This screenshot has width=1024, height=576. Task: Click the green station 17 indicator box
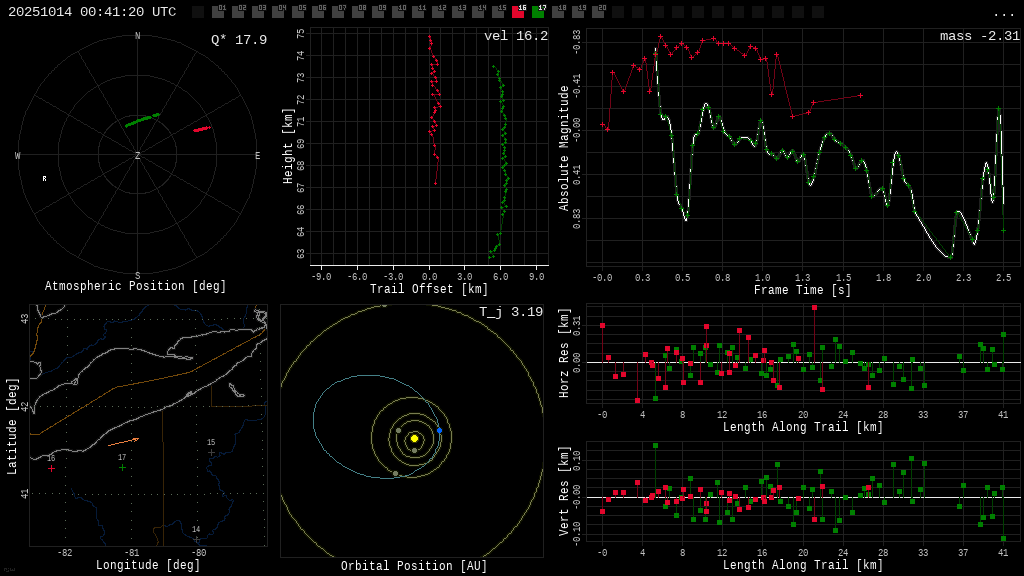point(538,12)
